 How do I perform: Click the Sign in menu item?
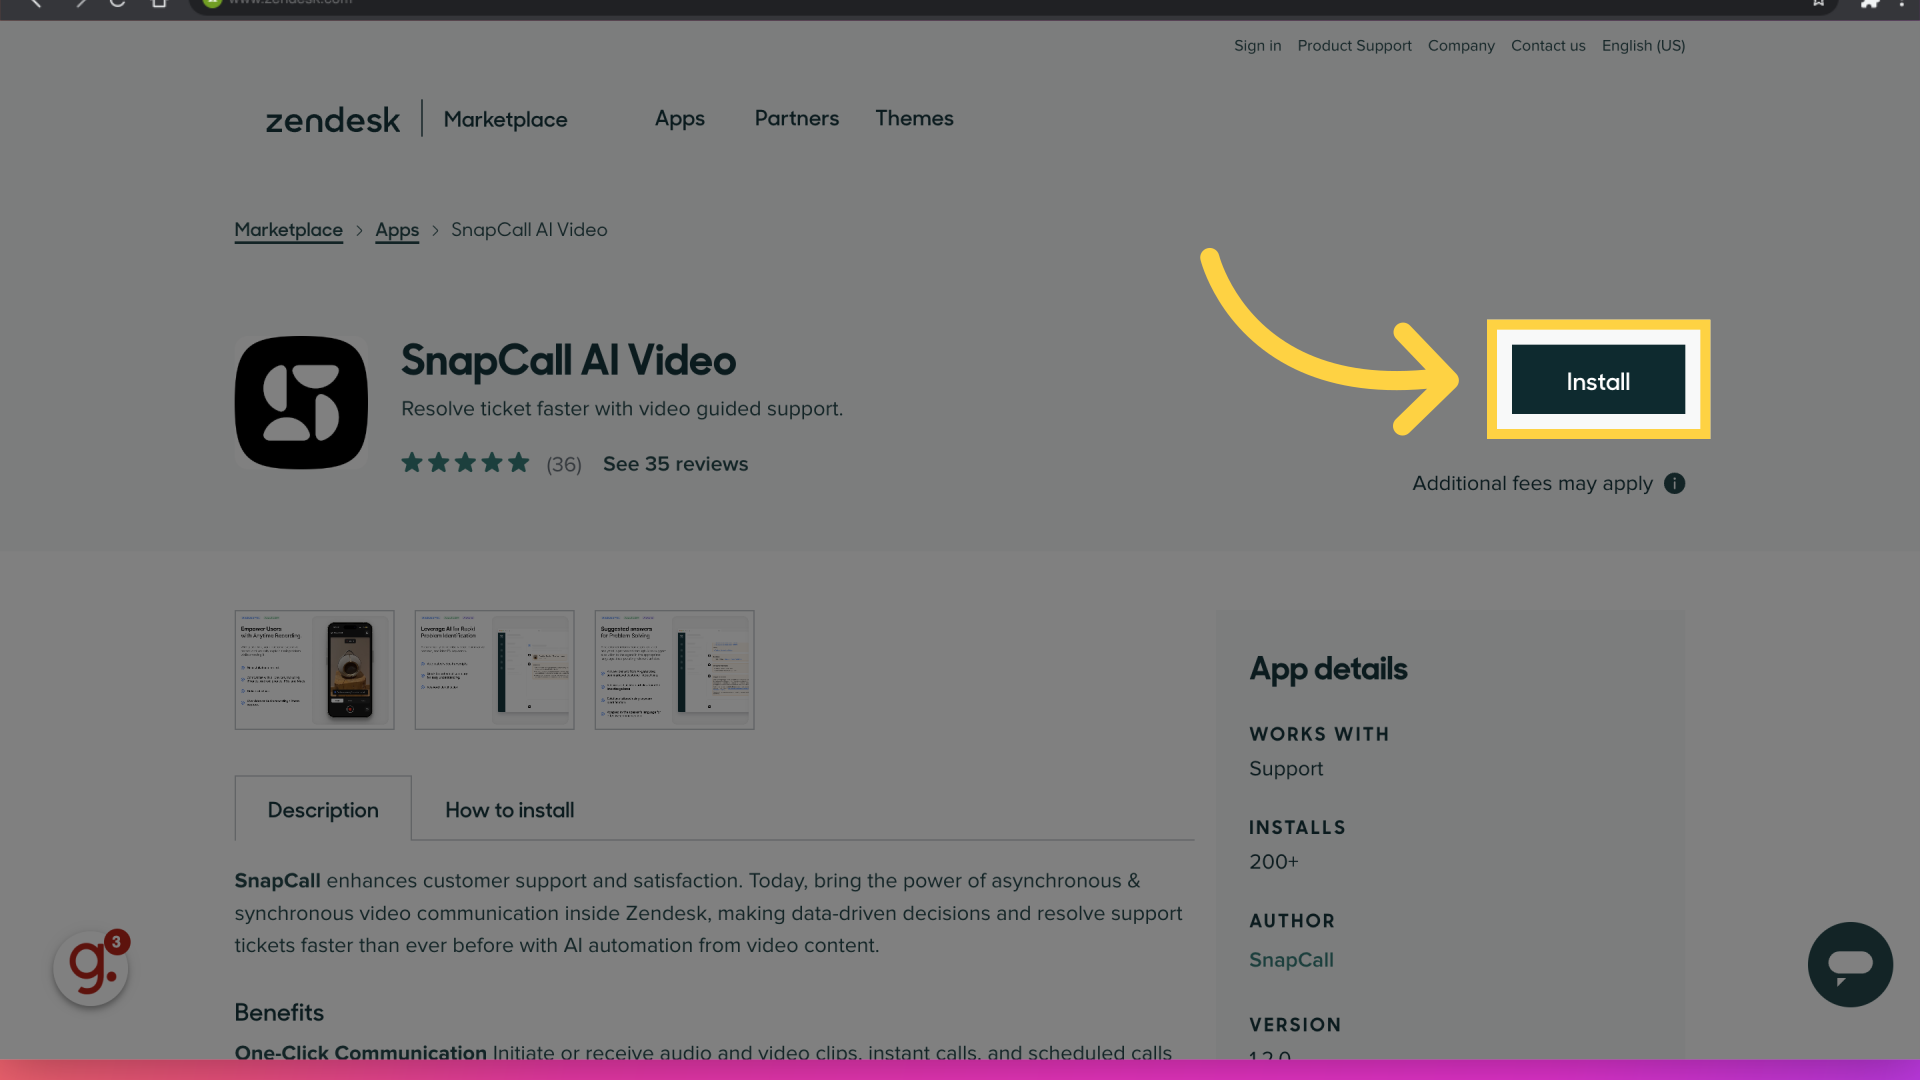click(x=1257, y=45)
